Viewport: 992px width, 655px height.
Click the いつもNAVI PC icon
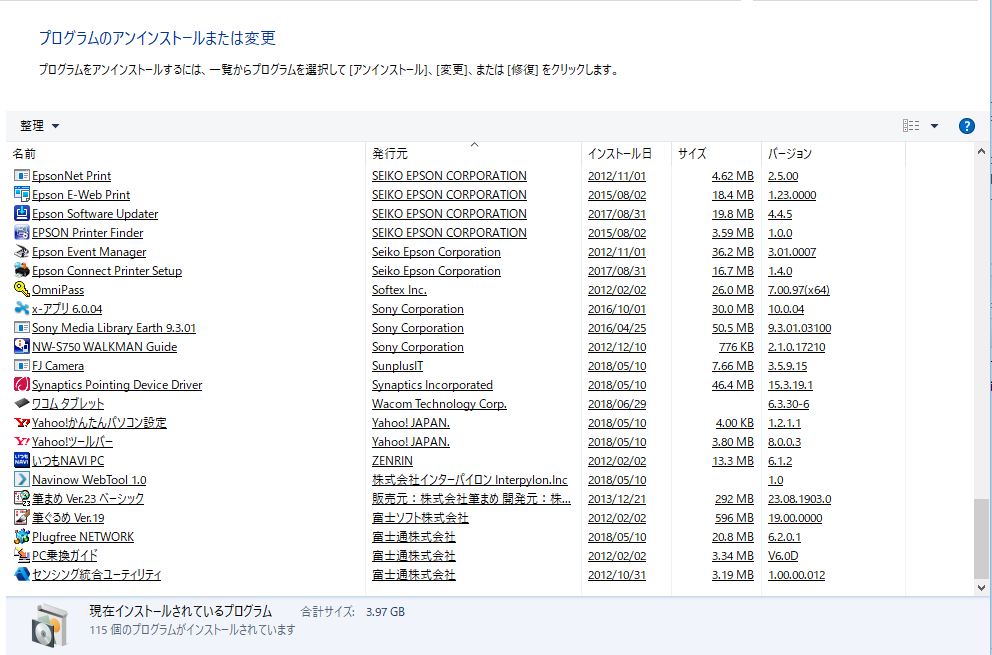(x=22, y=461)
